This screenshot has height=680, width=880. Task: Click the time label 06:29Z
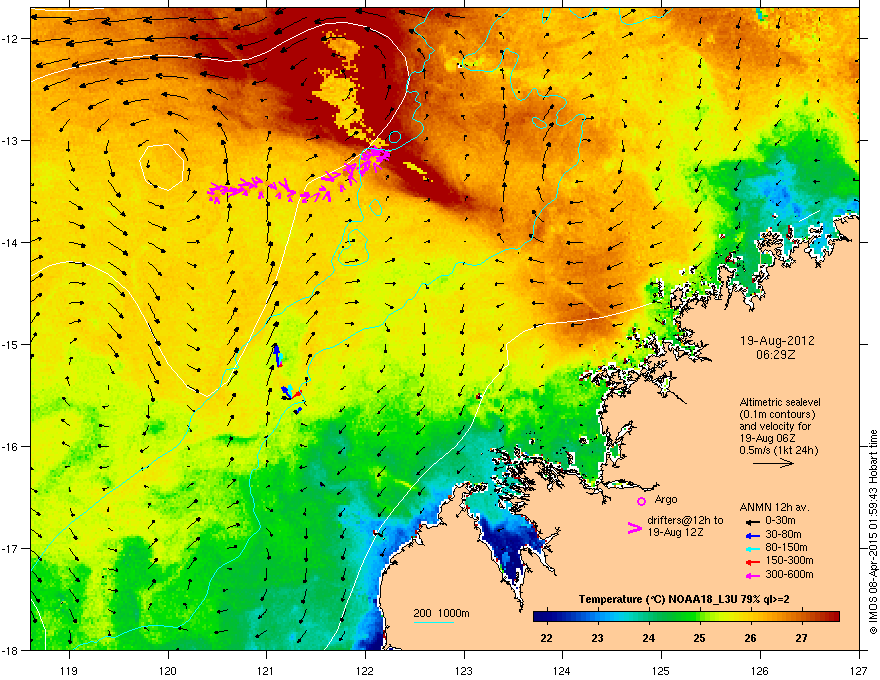click(775, 355)
